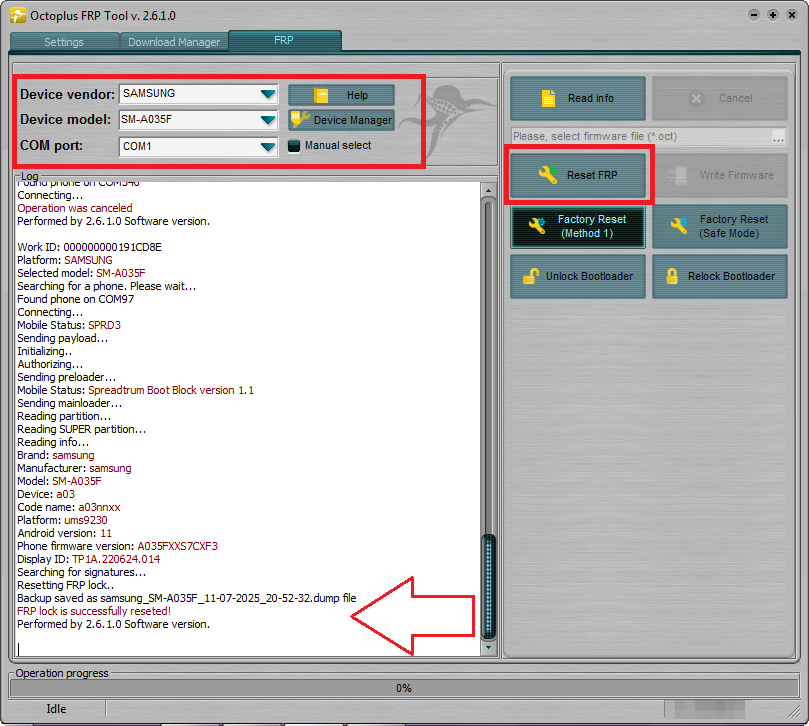The width and height of the screenshot is (809, 726).
Task: Click the window resize grip corner
Action: tap(794, 712)
